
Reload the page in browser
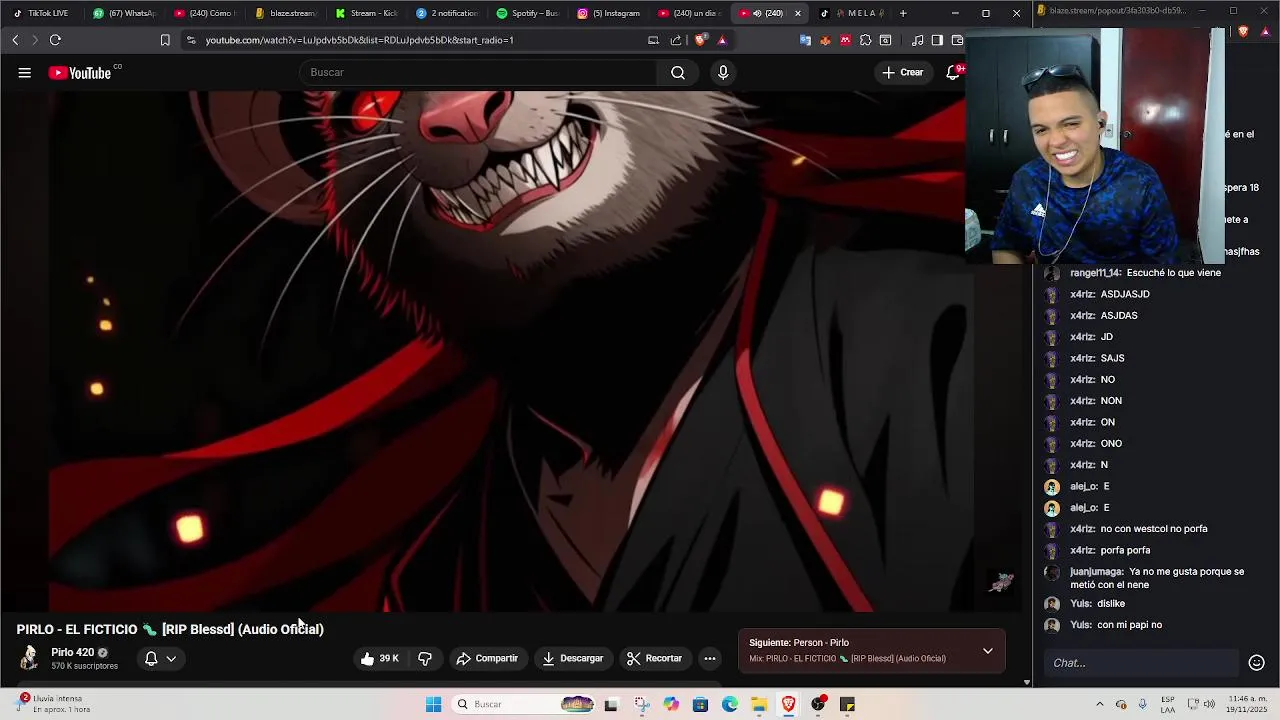pos(55,40)
